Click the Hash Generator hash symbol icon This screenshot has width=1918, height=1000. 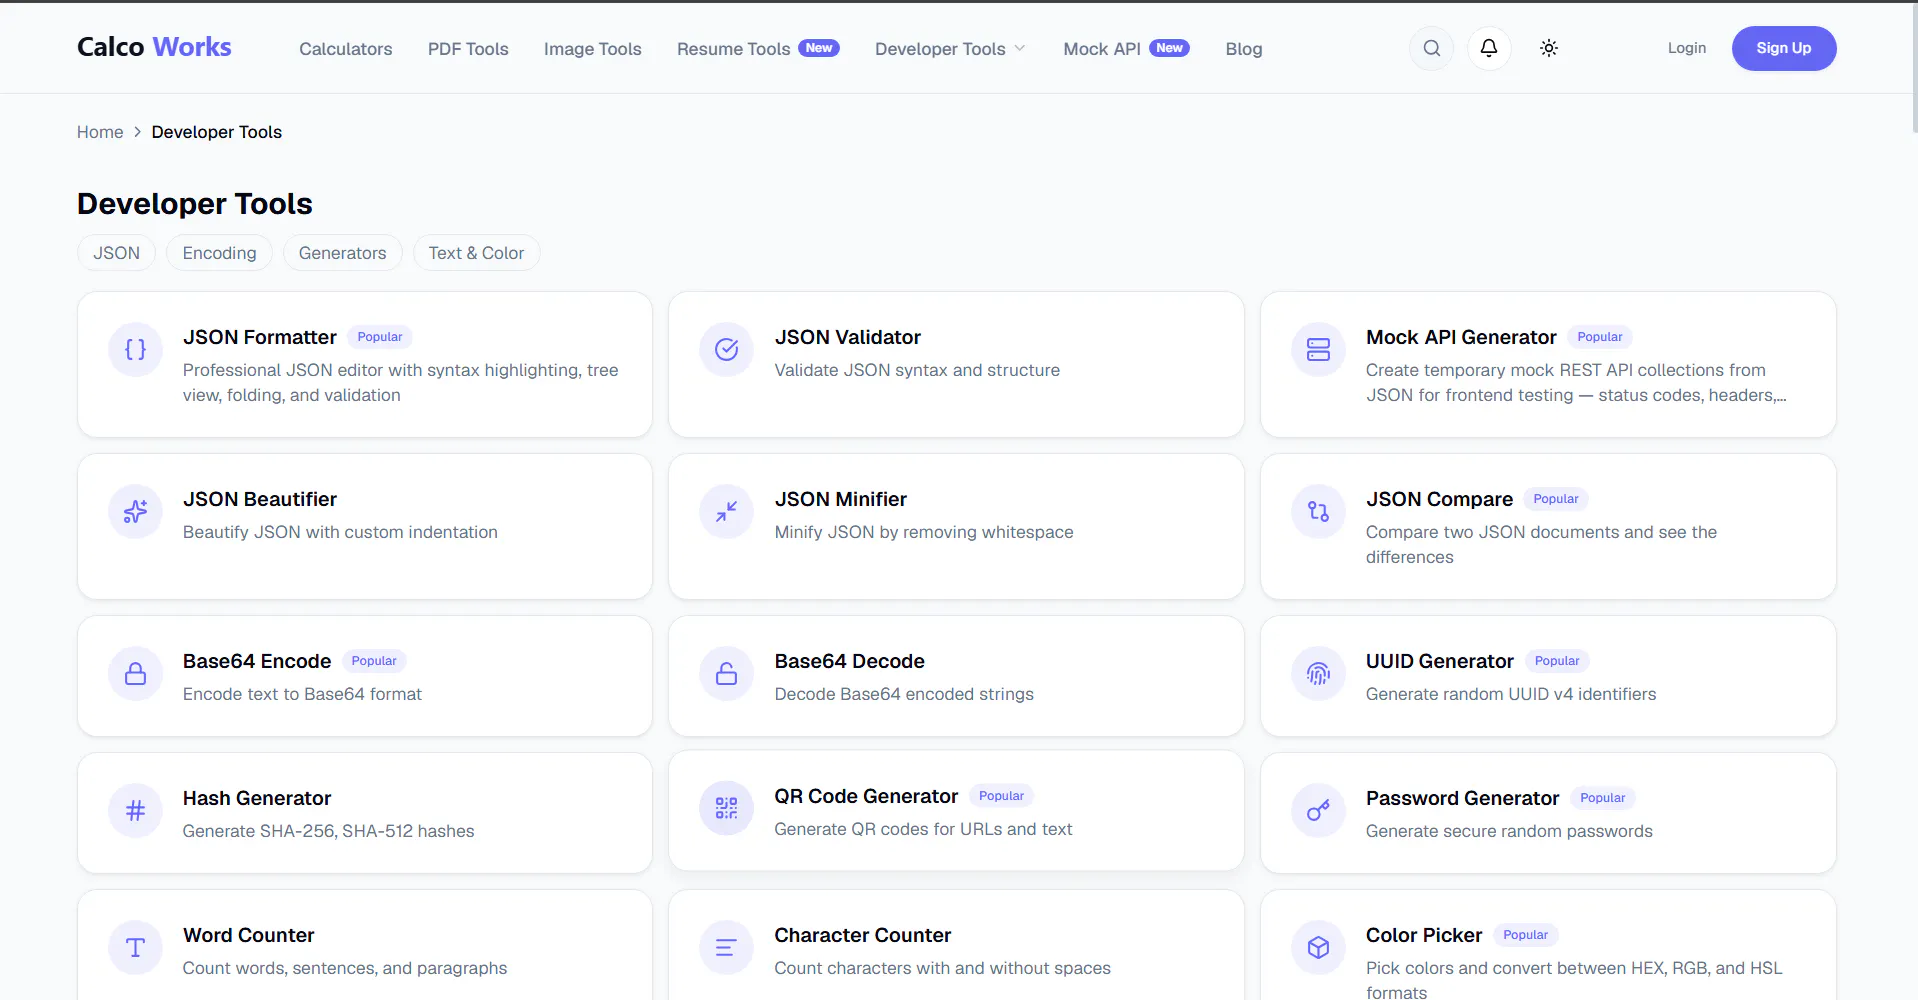[135, 810]
